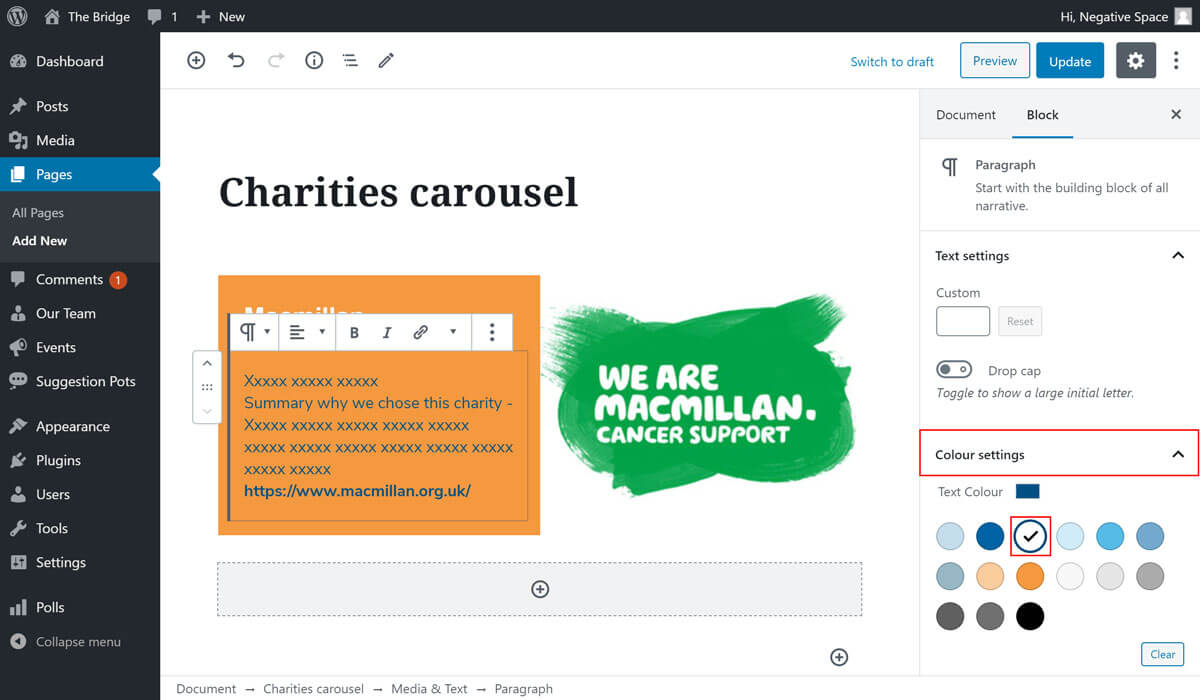The image size is (1200, 700).
Task: Collapse the Colour settings panel
Action: 1177,455
